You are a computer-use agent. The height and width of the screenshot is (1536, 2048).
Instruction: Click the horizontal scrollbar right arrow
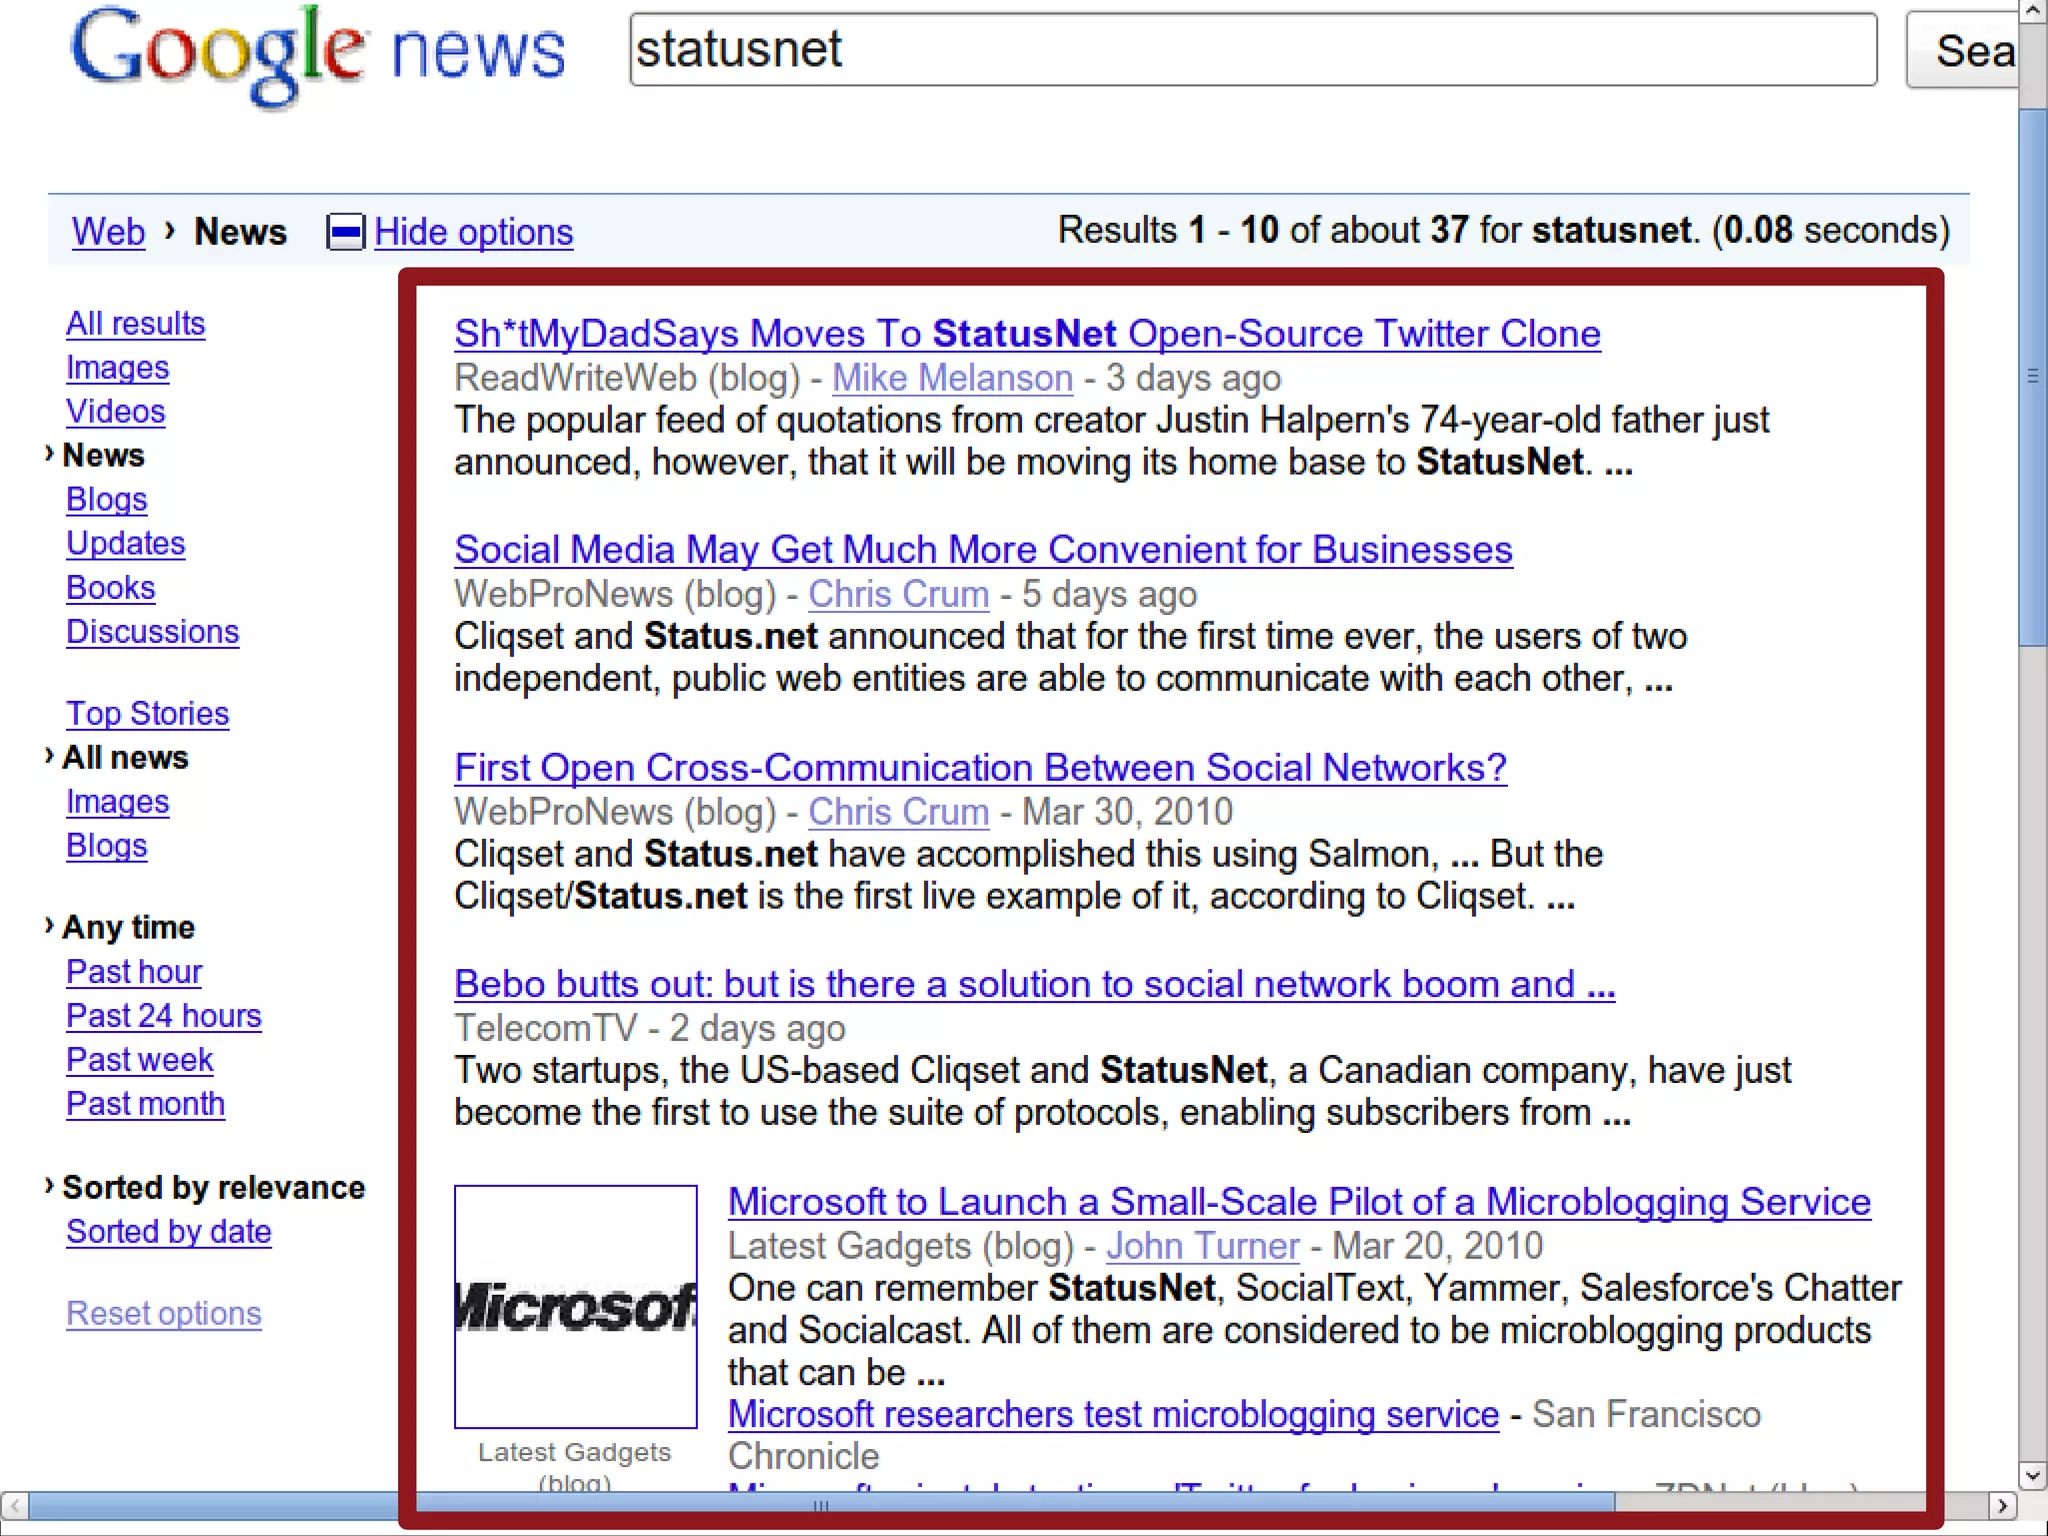click(x=2001, y=1505)
